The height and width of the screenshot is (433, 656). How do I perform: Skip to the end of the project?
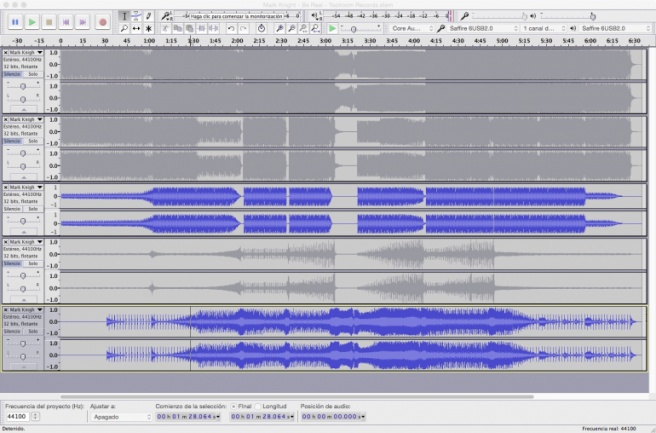tap(83, 22)
